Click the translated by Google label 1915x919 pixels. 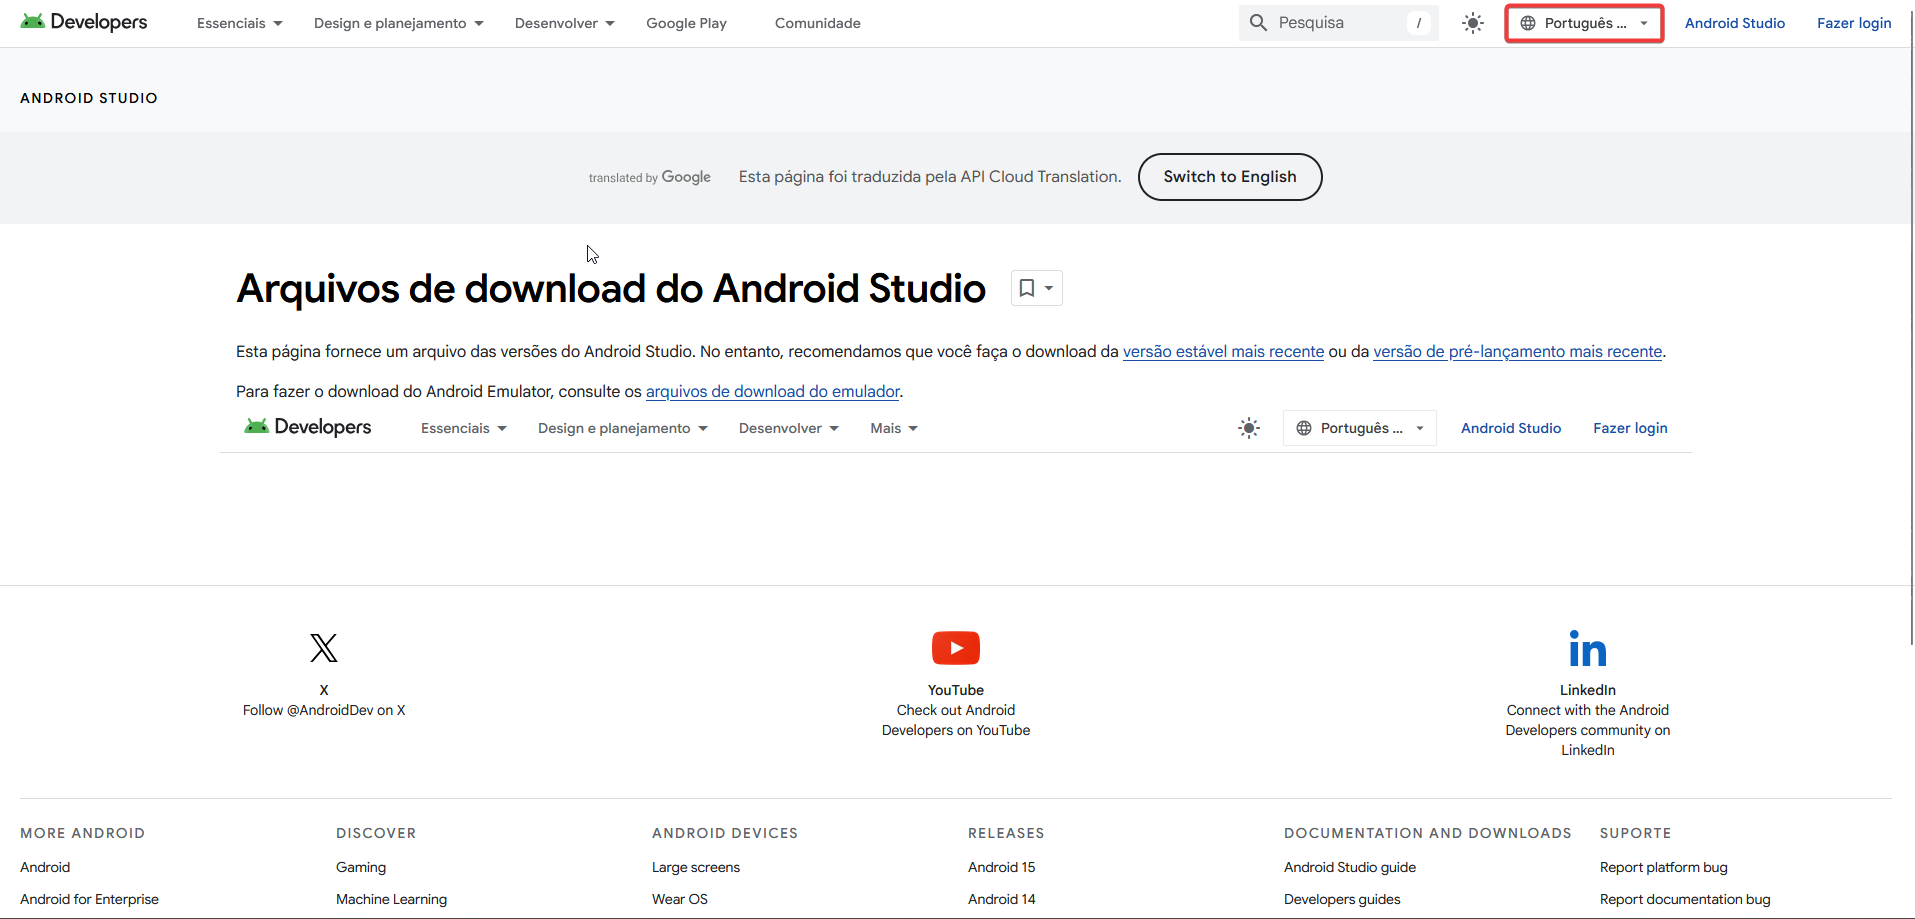point(650,177)
